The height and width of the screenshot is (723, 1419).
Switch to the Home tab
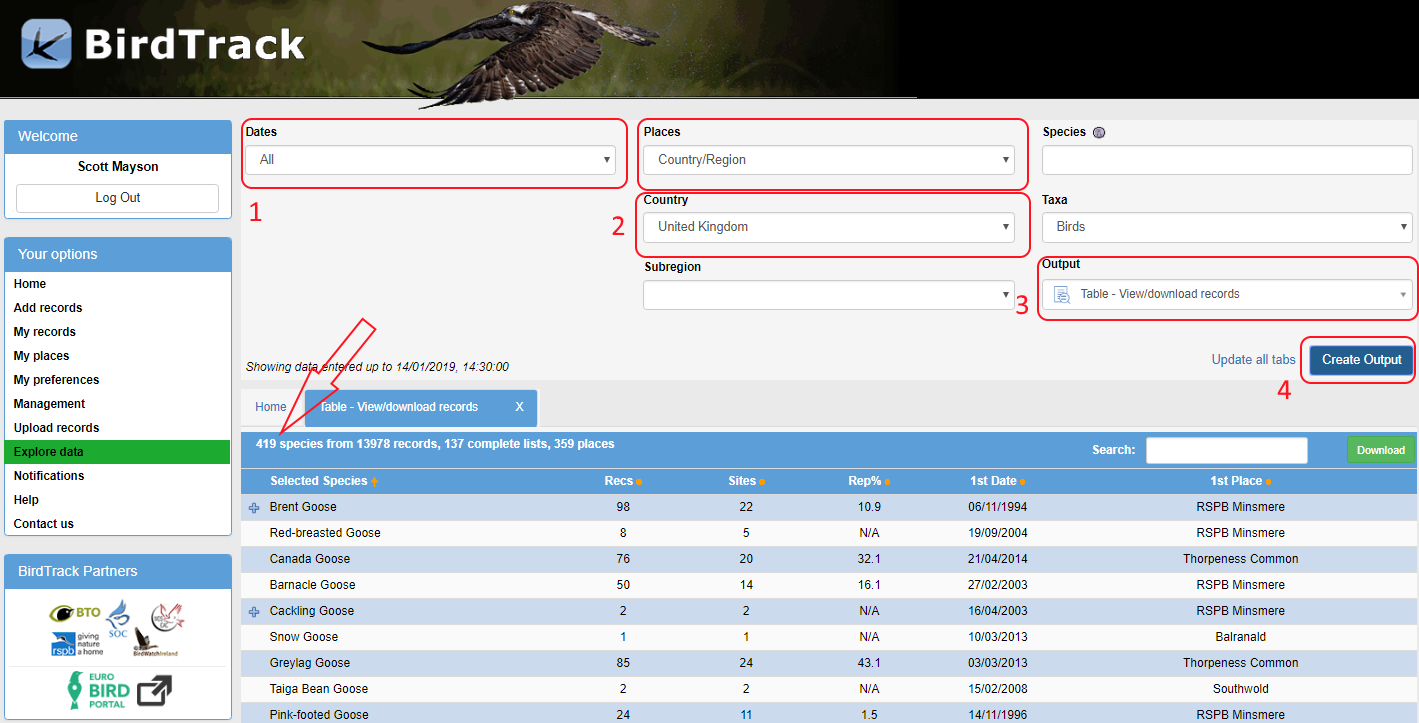[271, 407]
